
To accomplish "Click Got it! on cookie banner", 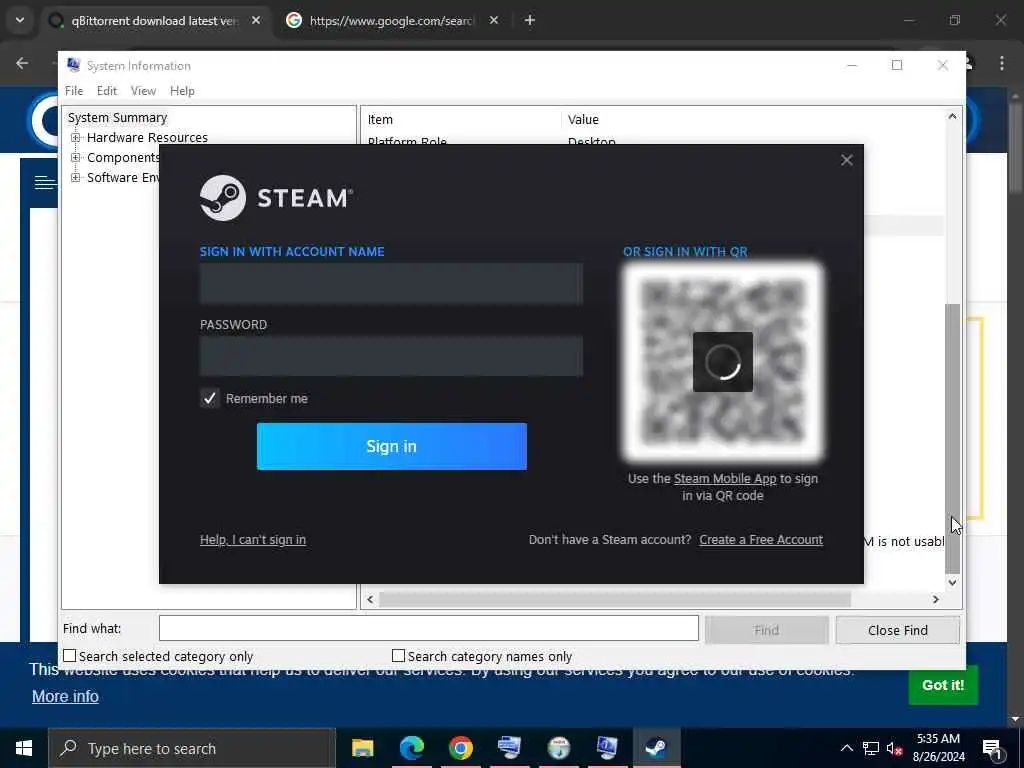I will [943, 685].
